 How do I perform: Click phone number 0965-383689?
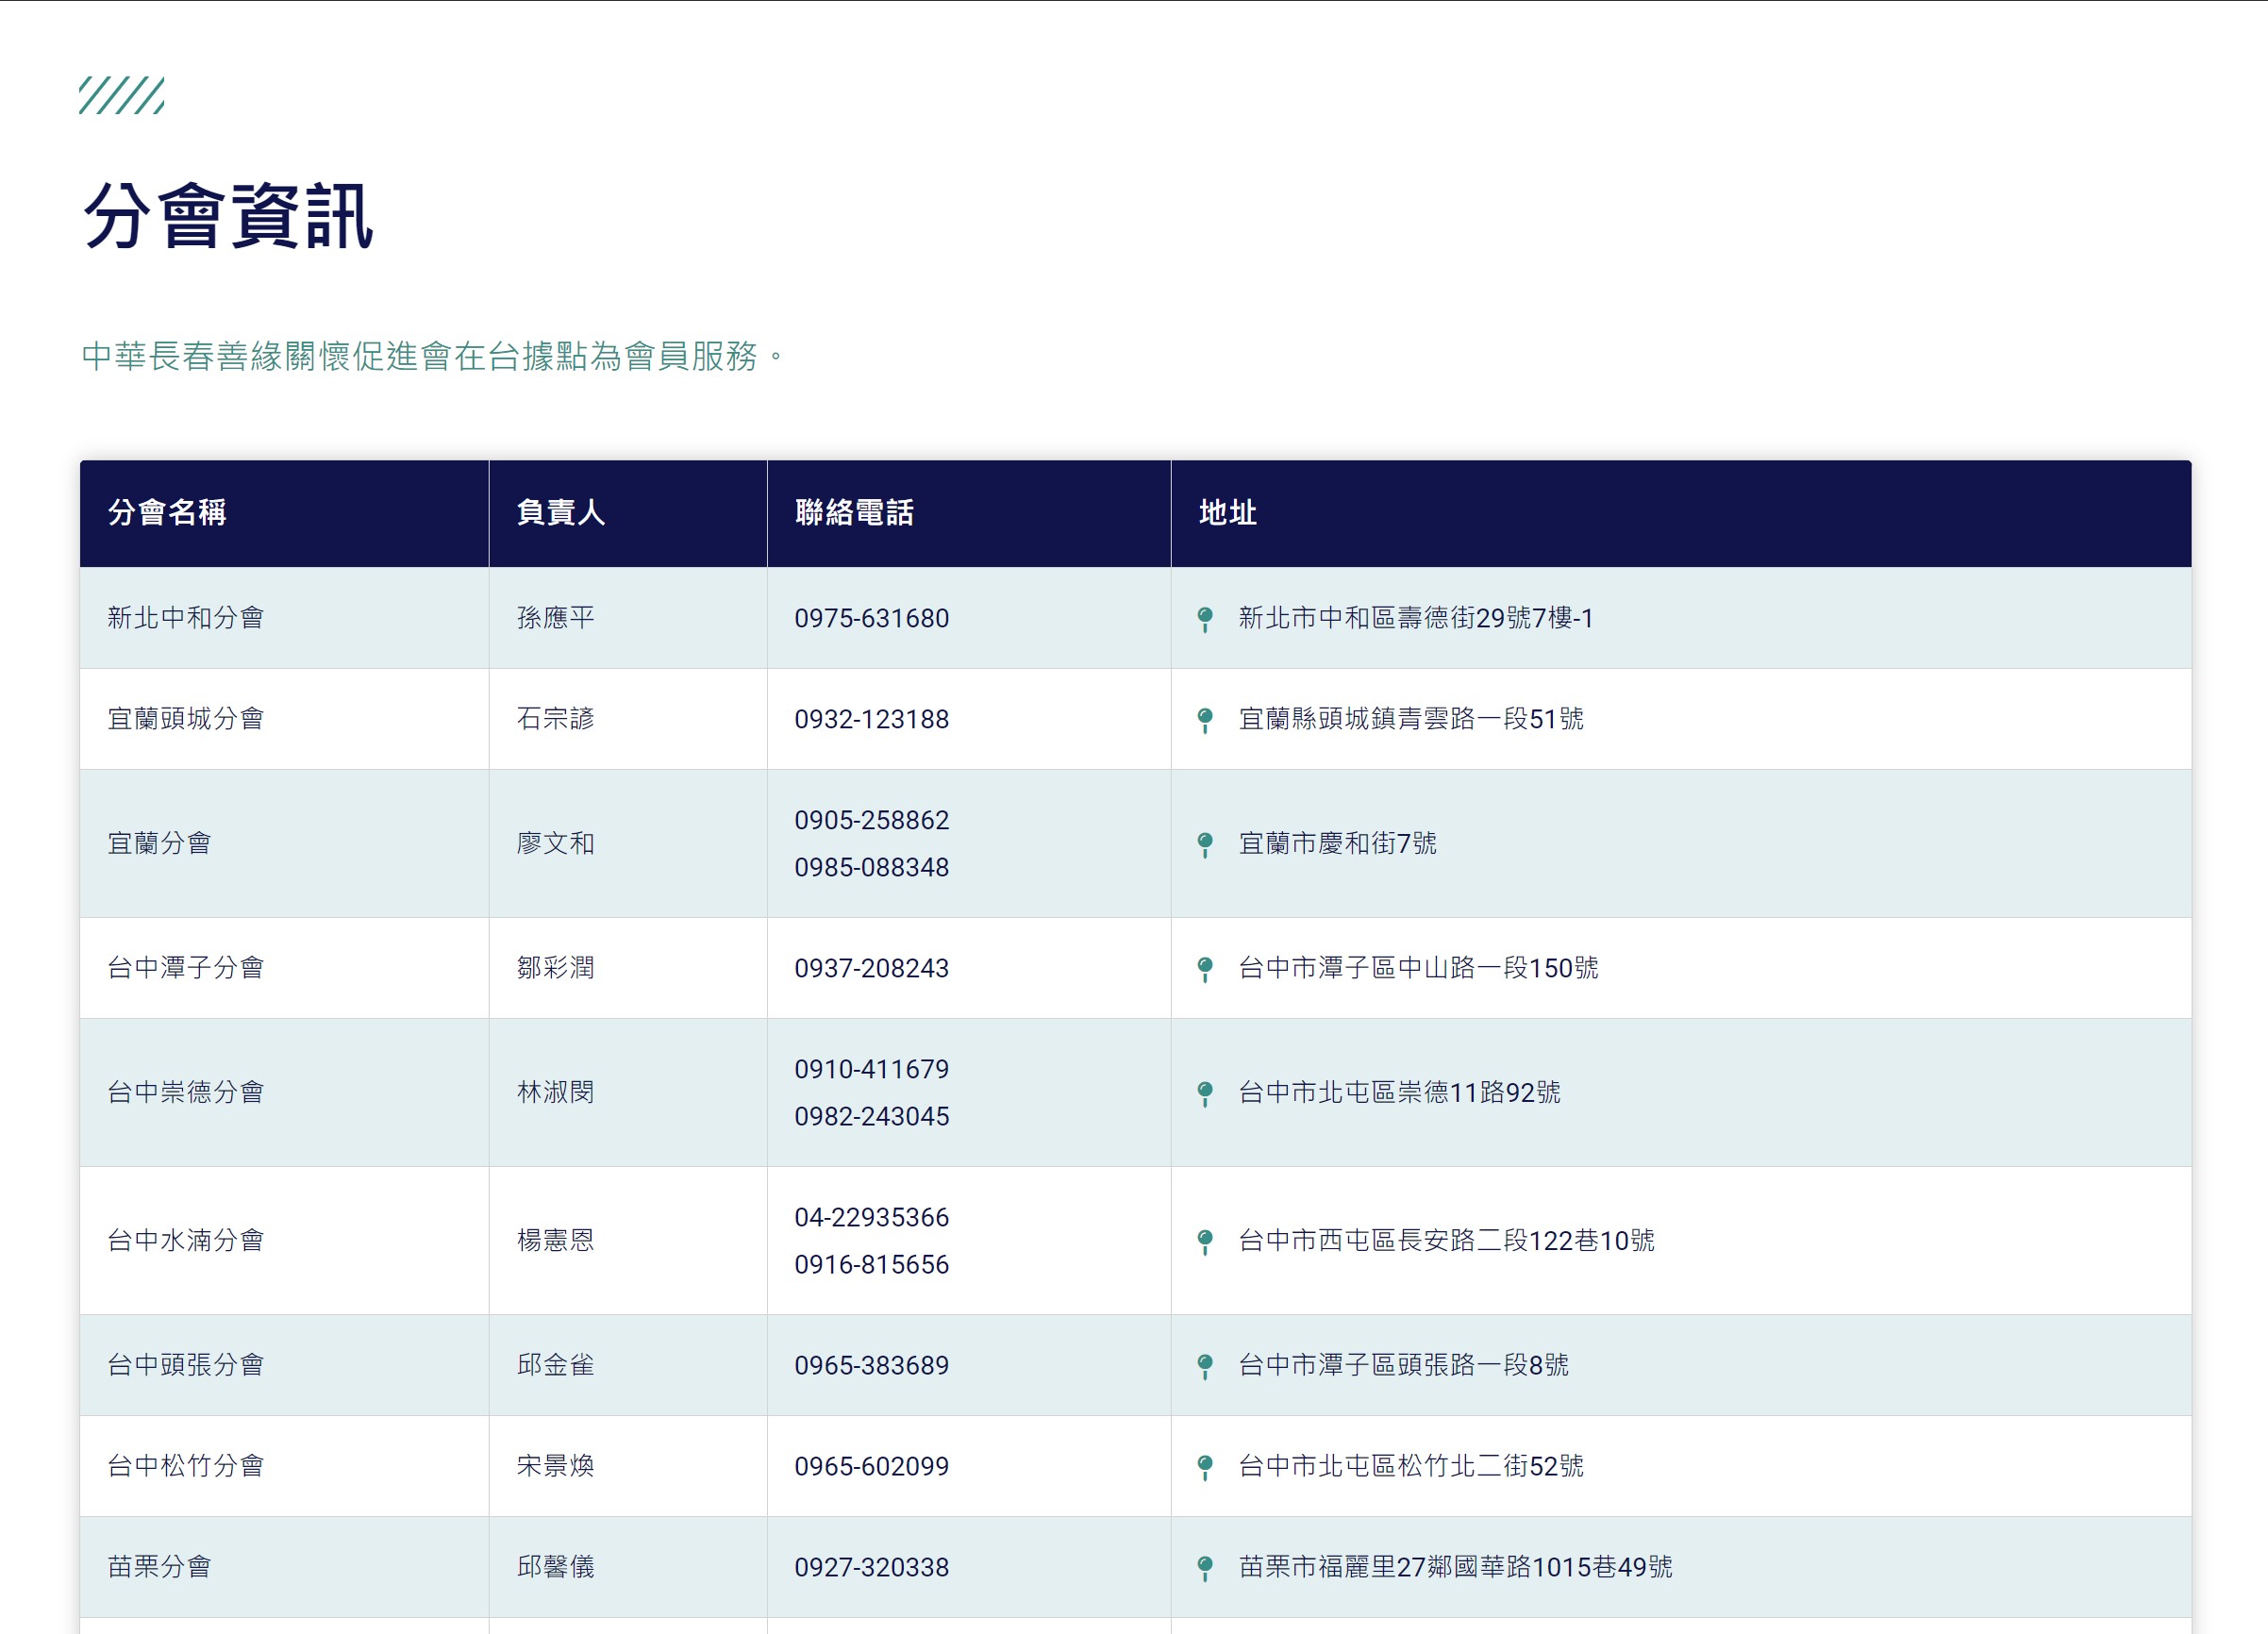[872, 1365]
